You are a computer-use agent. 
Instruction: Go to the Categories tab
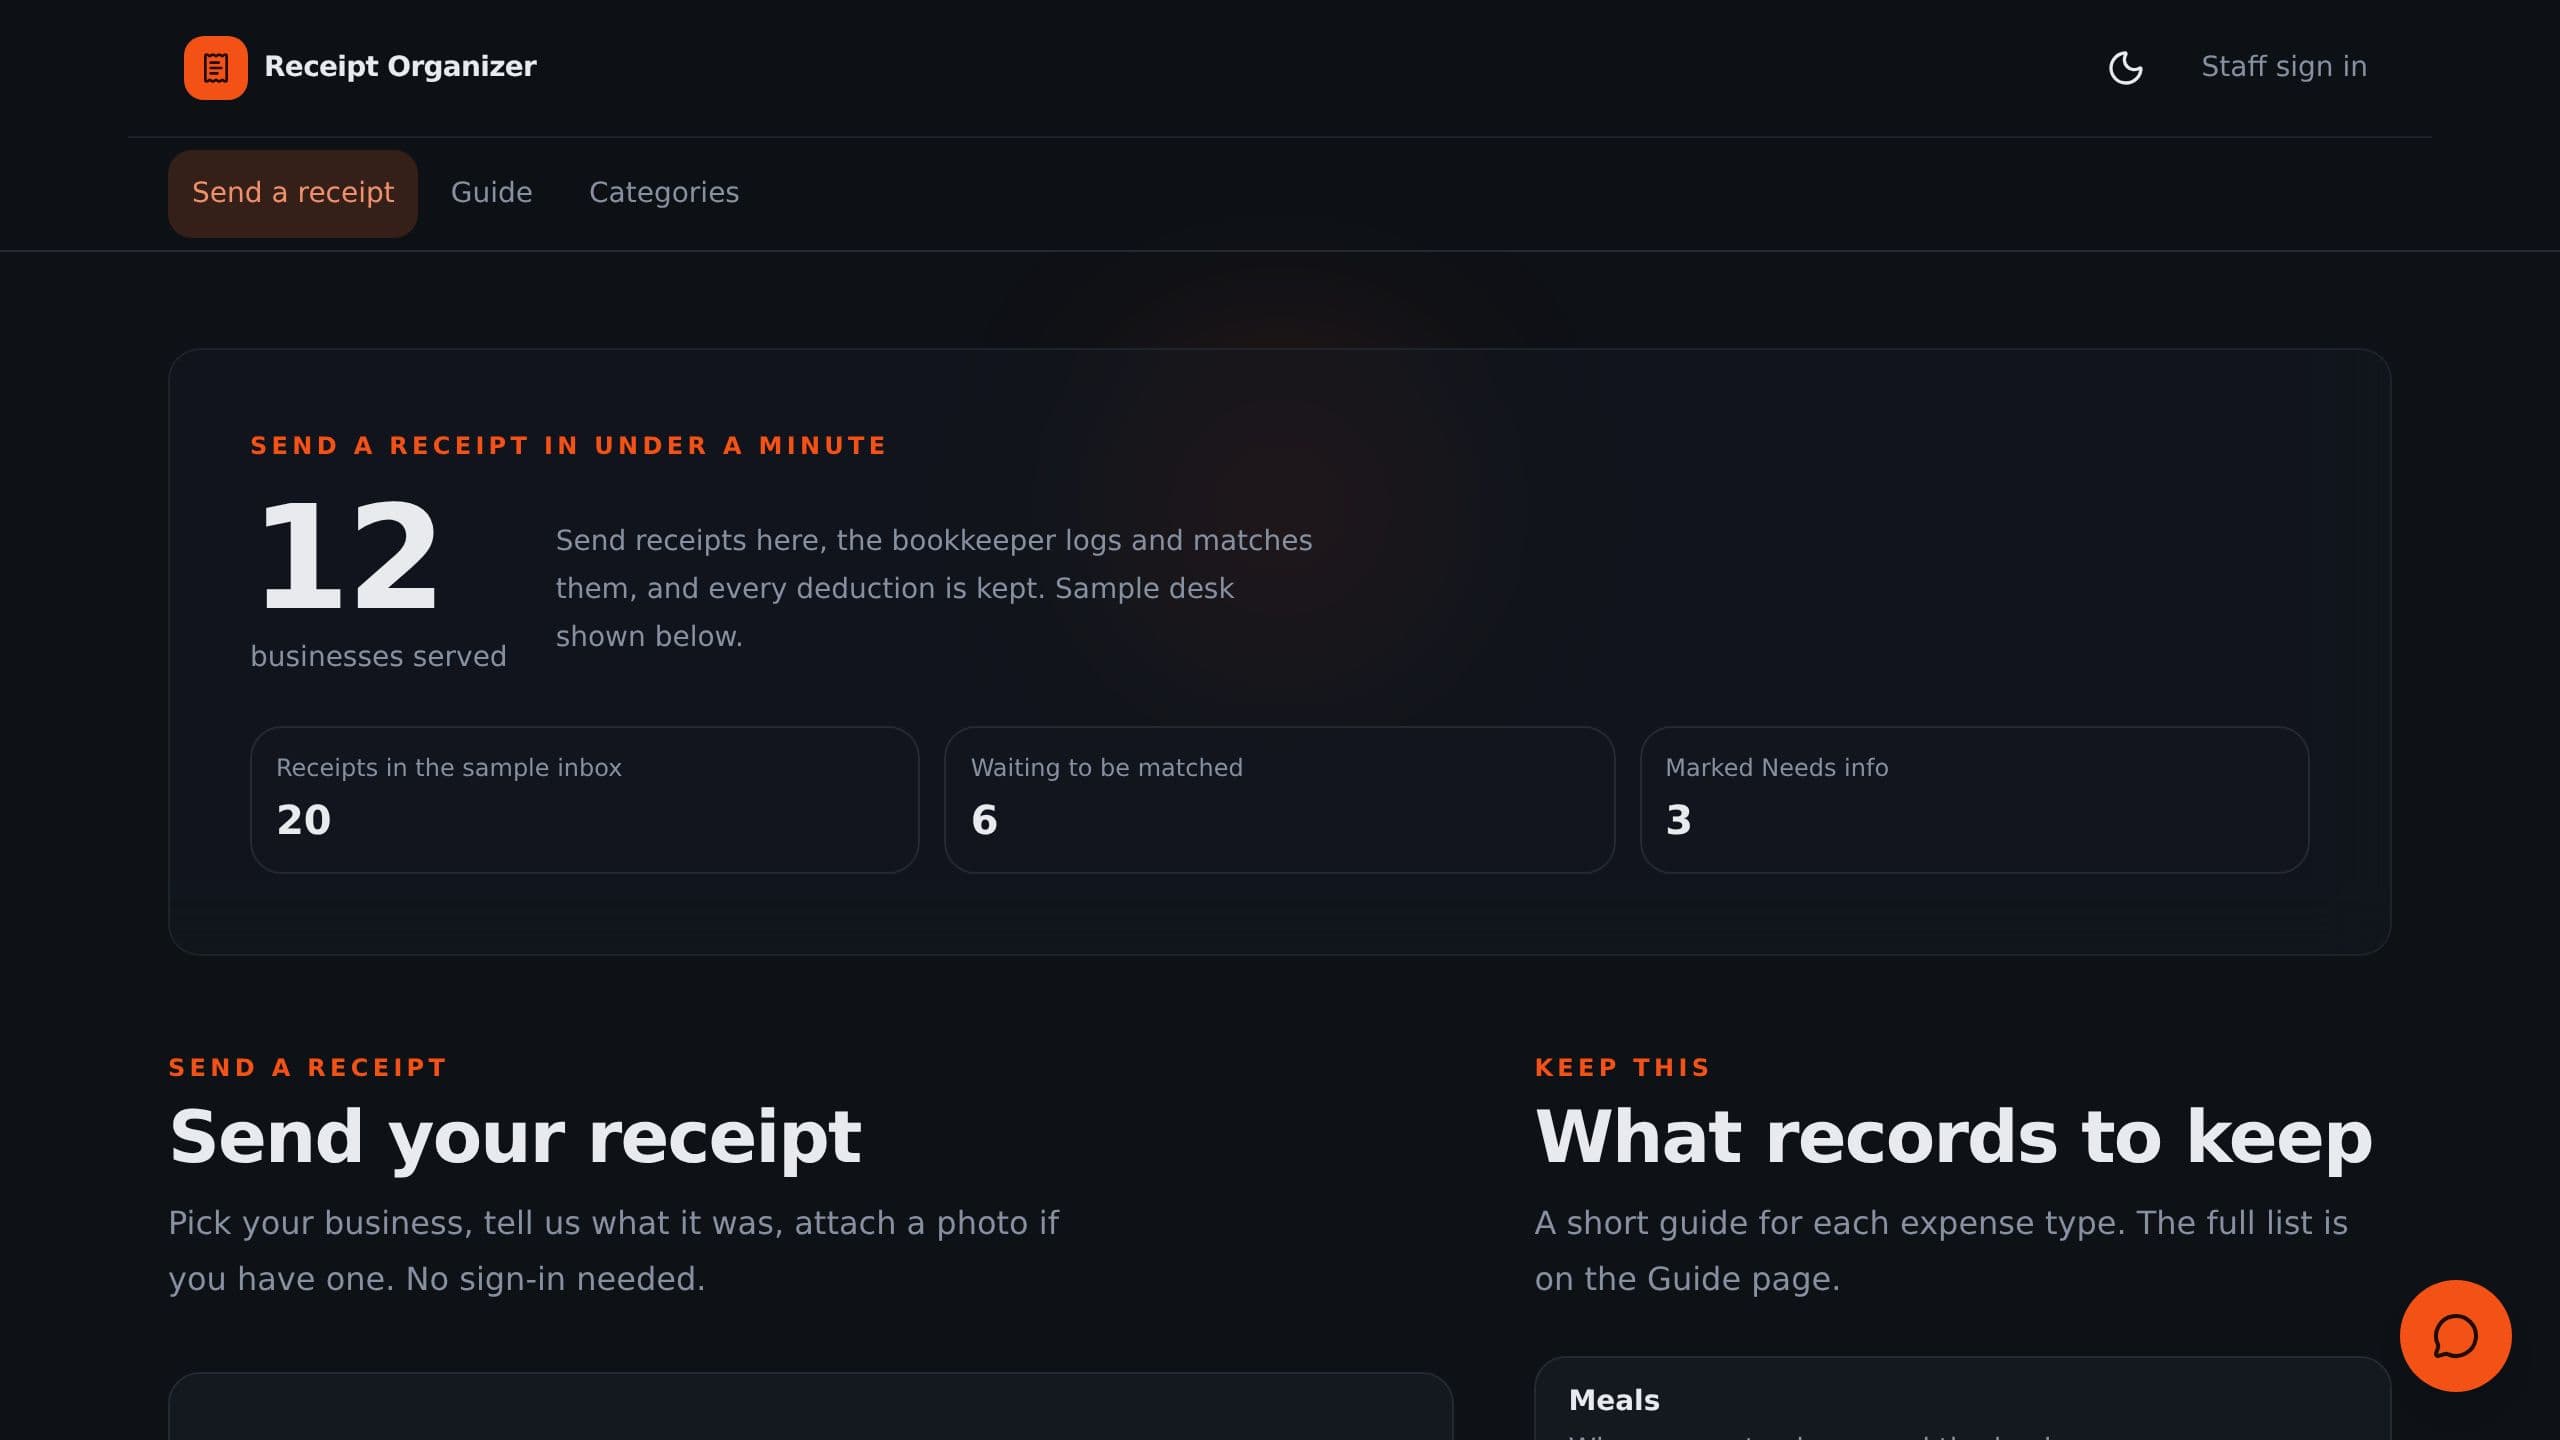[664, 193]
